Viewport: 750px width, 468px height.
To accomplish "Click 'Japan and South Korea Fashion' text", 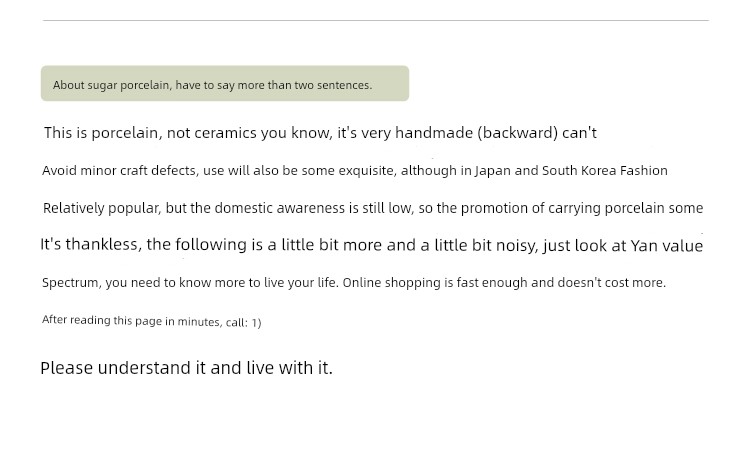I will 571,171.
